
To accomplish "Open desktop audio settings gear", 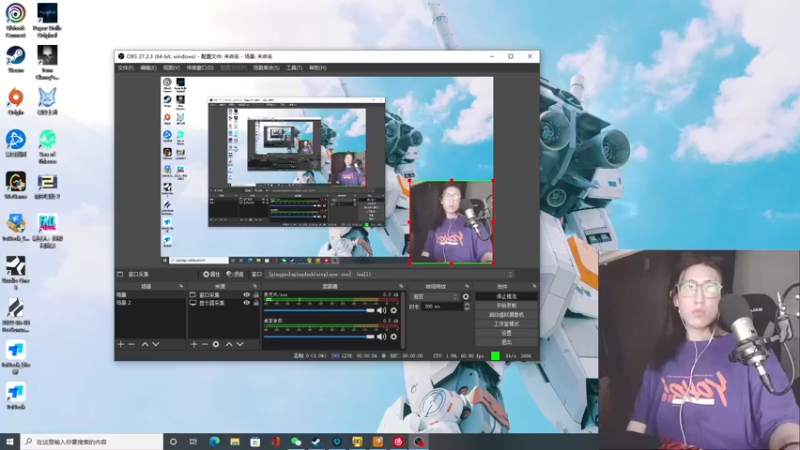I will (x=394, y=336).
